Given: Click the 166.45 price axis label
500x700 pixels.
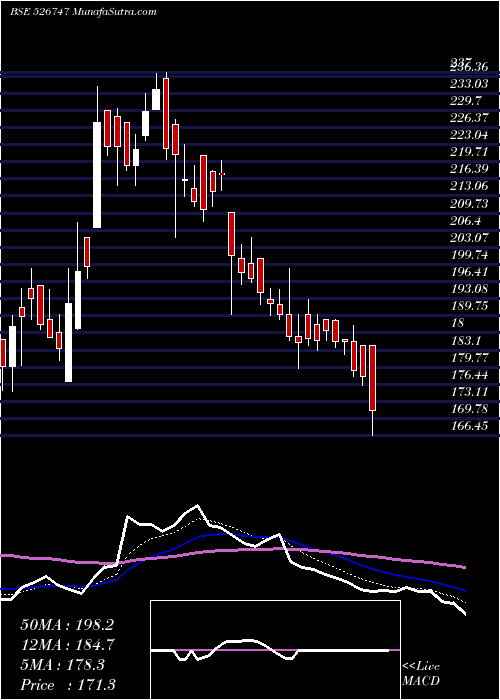Looking at the screenshot, I should coord(469,426).
